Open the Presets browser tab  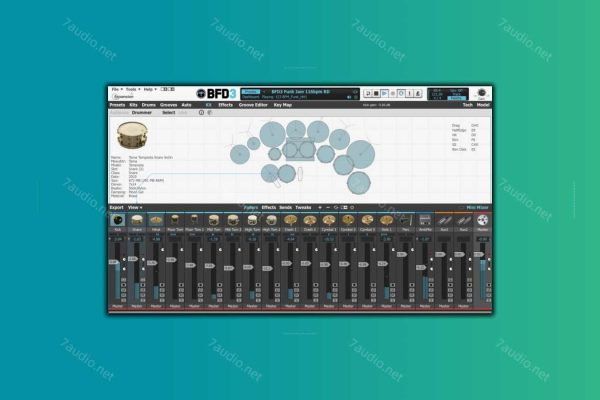tap(117, 105)
